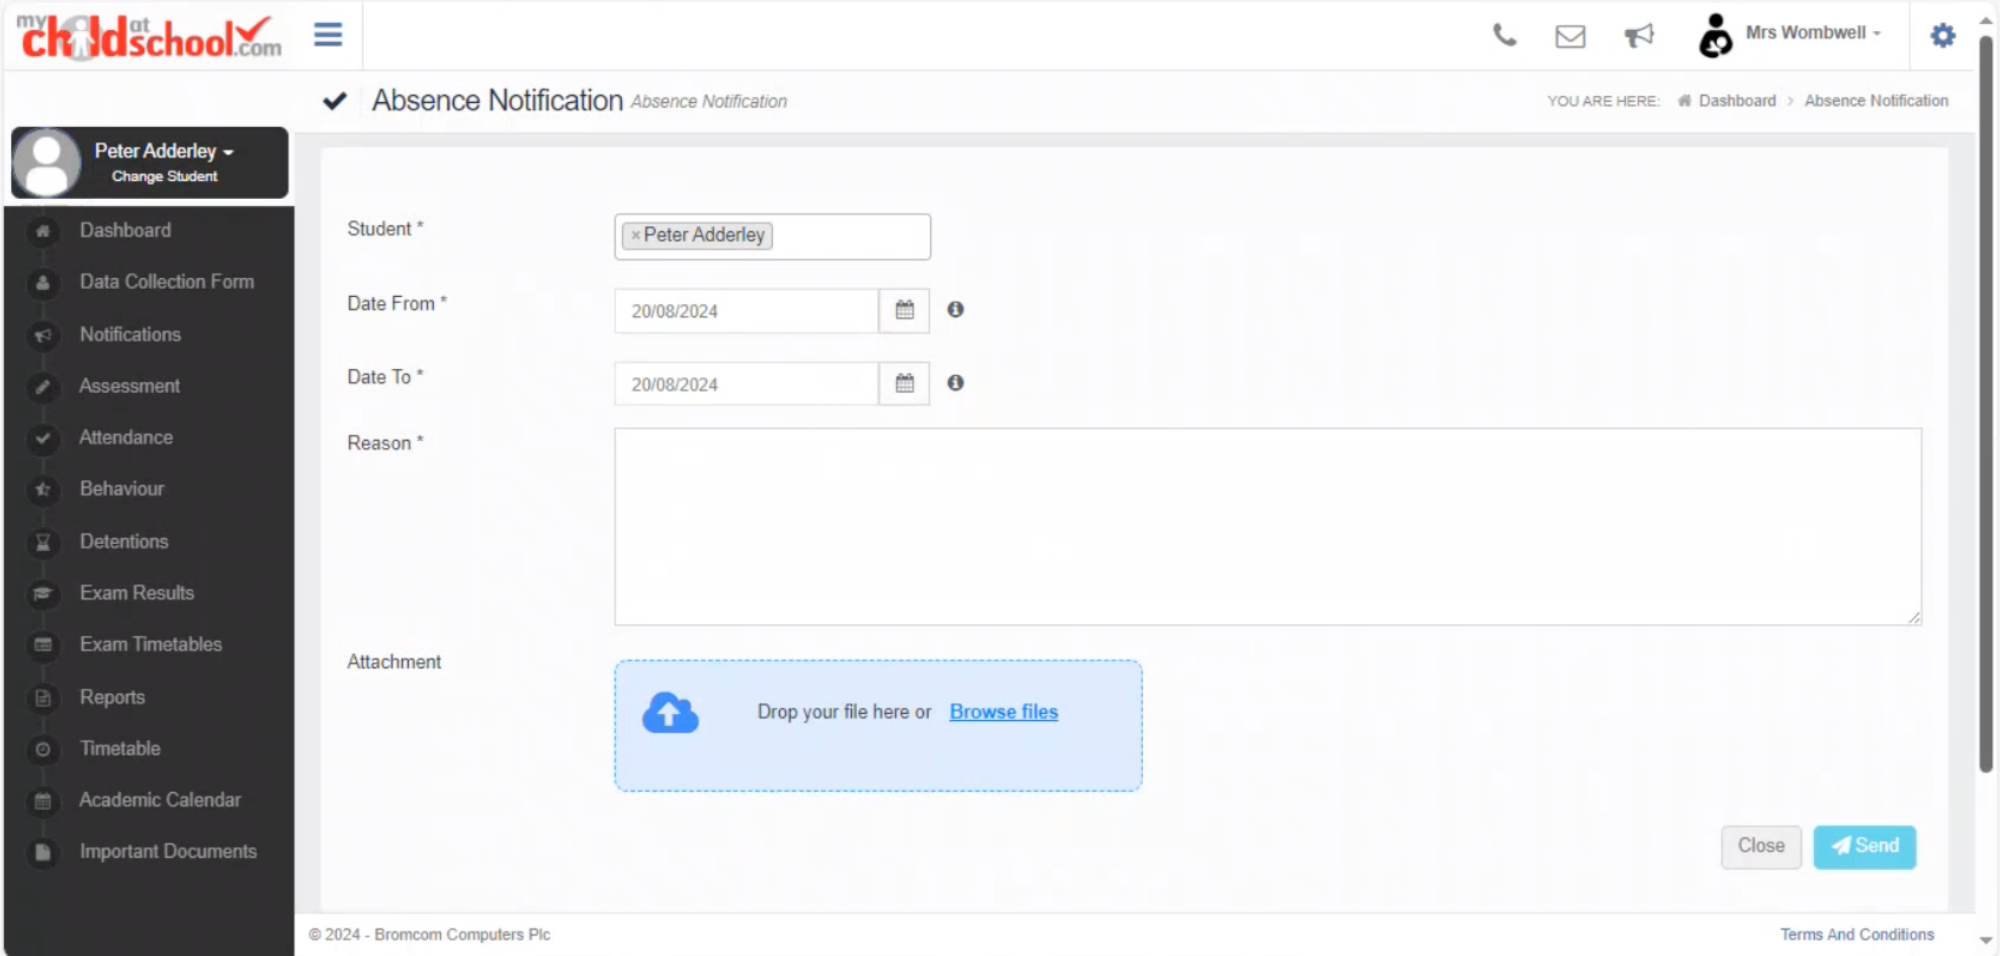Click the Behaviour star icon in sidebar
Image resolution: width=2000 pixels, height=956 pixels.
pyautogui.click(x=42, y=489)
